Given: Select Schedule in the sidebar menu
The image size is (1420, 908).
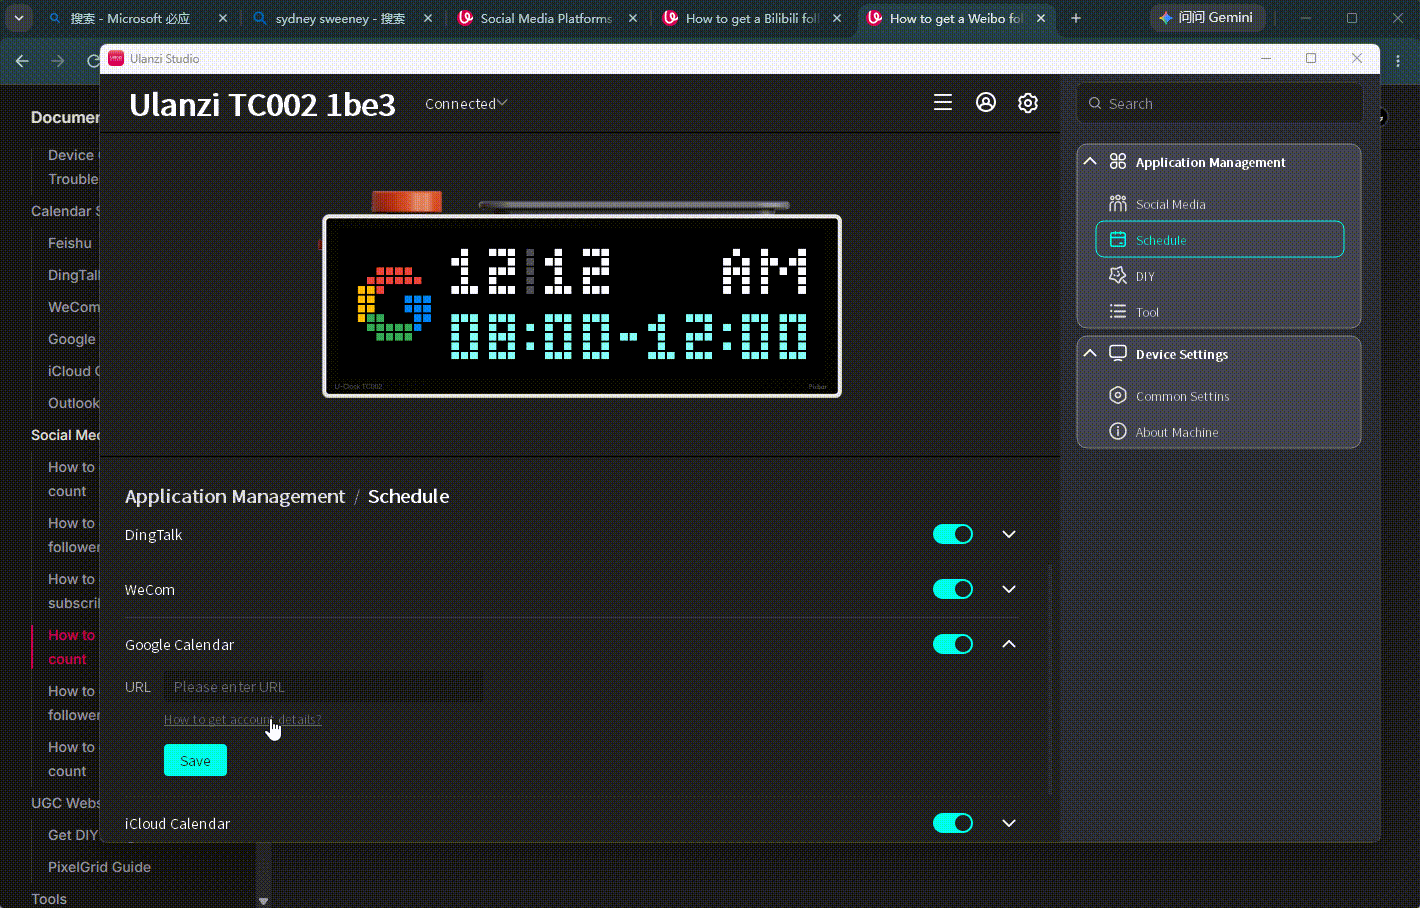Looking at the screenshot, I should pyautogui.click(x=1220, y=240).
